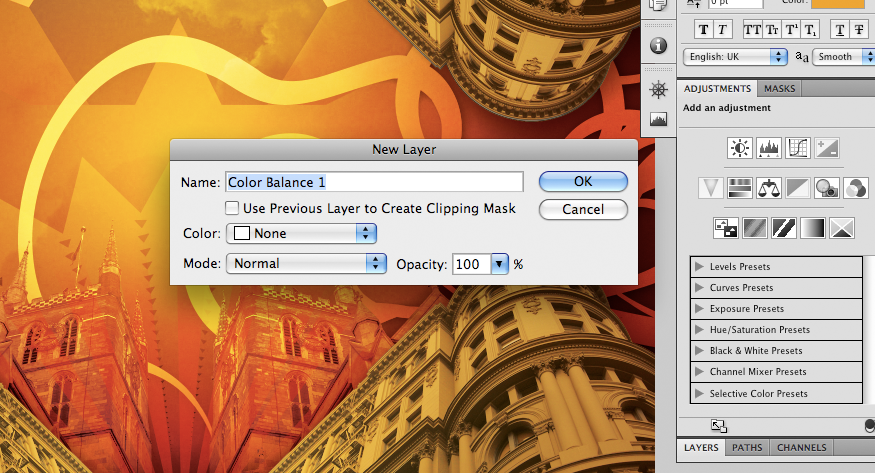Open the layer Color dropdown showing None

[x=301, y=233]
